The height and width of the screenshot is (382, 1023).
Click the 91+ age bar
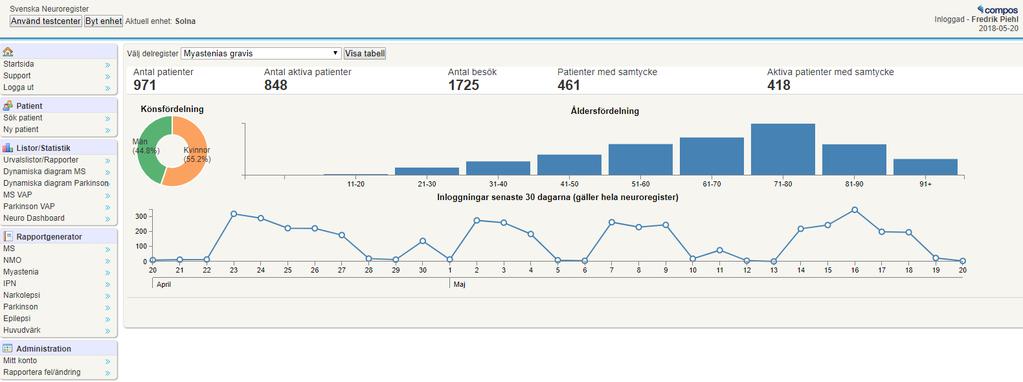coord(926,167)
